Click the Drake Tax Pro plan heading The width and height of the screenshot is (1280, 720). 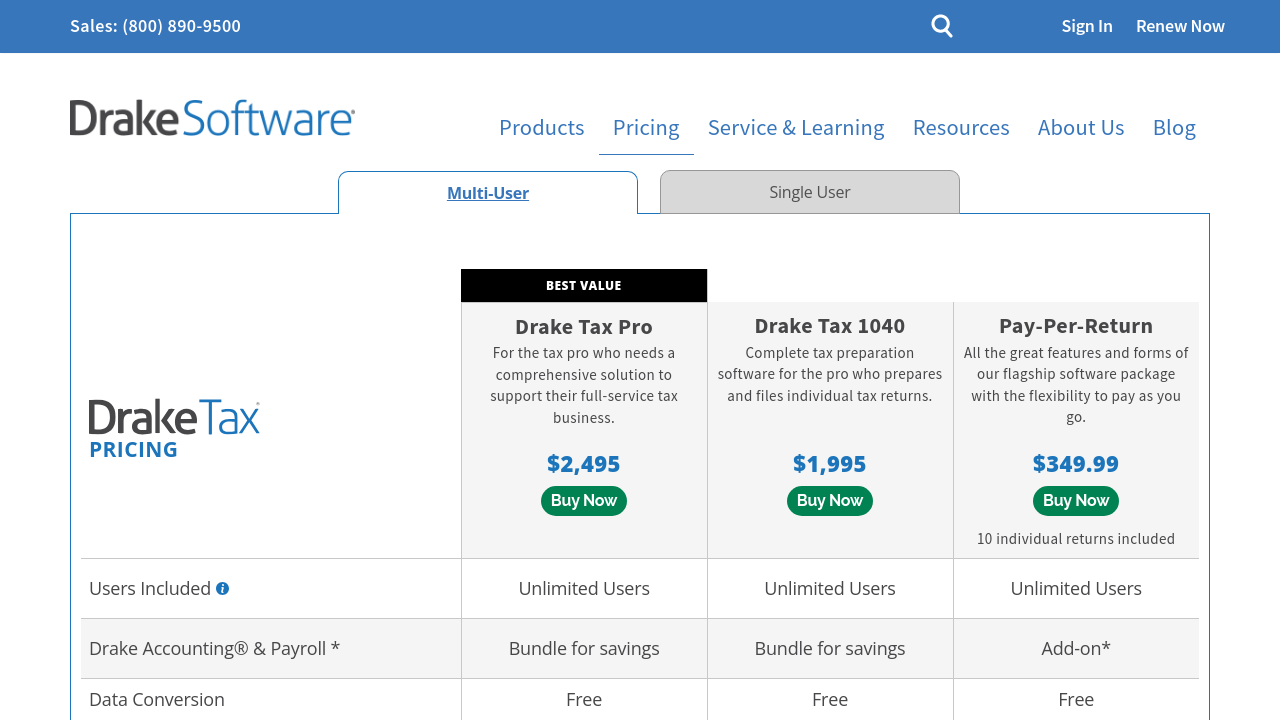point(584,327)
